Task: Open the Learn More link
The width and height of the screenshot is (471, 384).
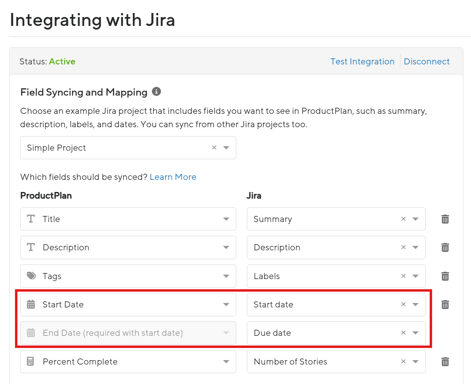Action: [x=173, y=177]
